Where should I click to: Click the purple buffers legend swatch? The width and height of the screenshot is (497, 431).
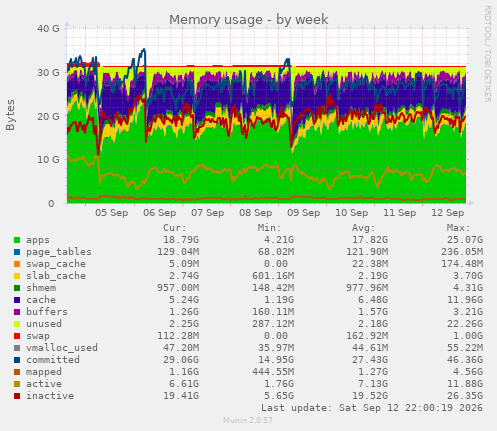(x=17, y=312)
